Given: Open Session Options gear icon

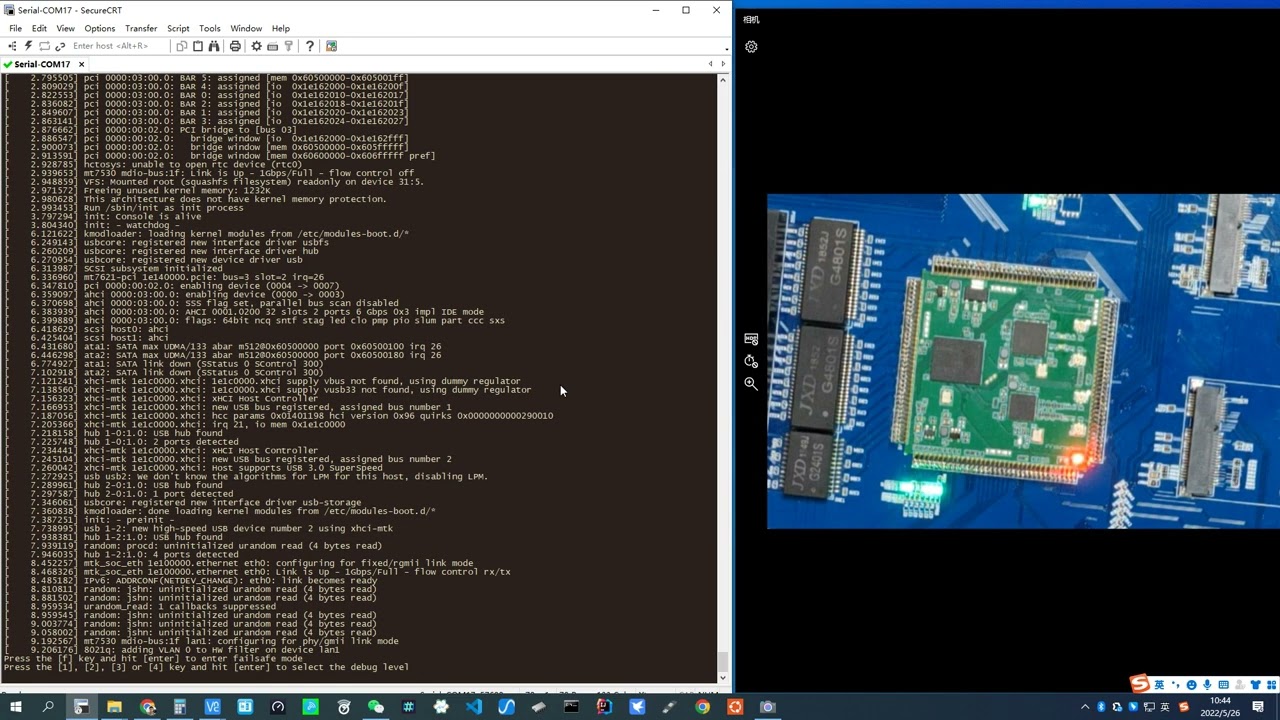Looking at the screenshot, I should coord(256,46).
